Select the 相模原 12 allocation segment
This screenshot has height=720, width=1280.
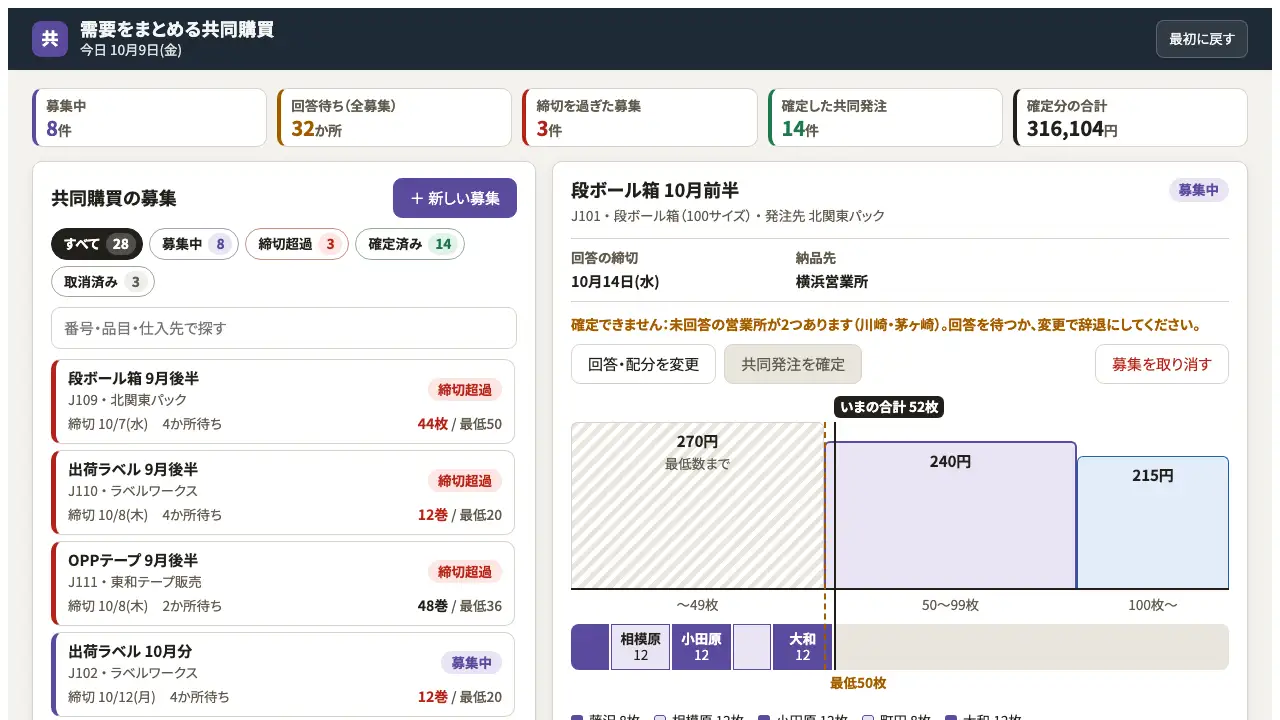(640, 647)
